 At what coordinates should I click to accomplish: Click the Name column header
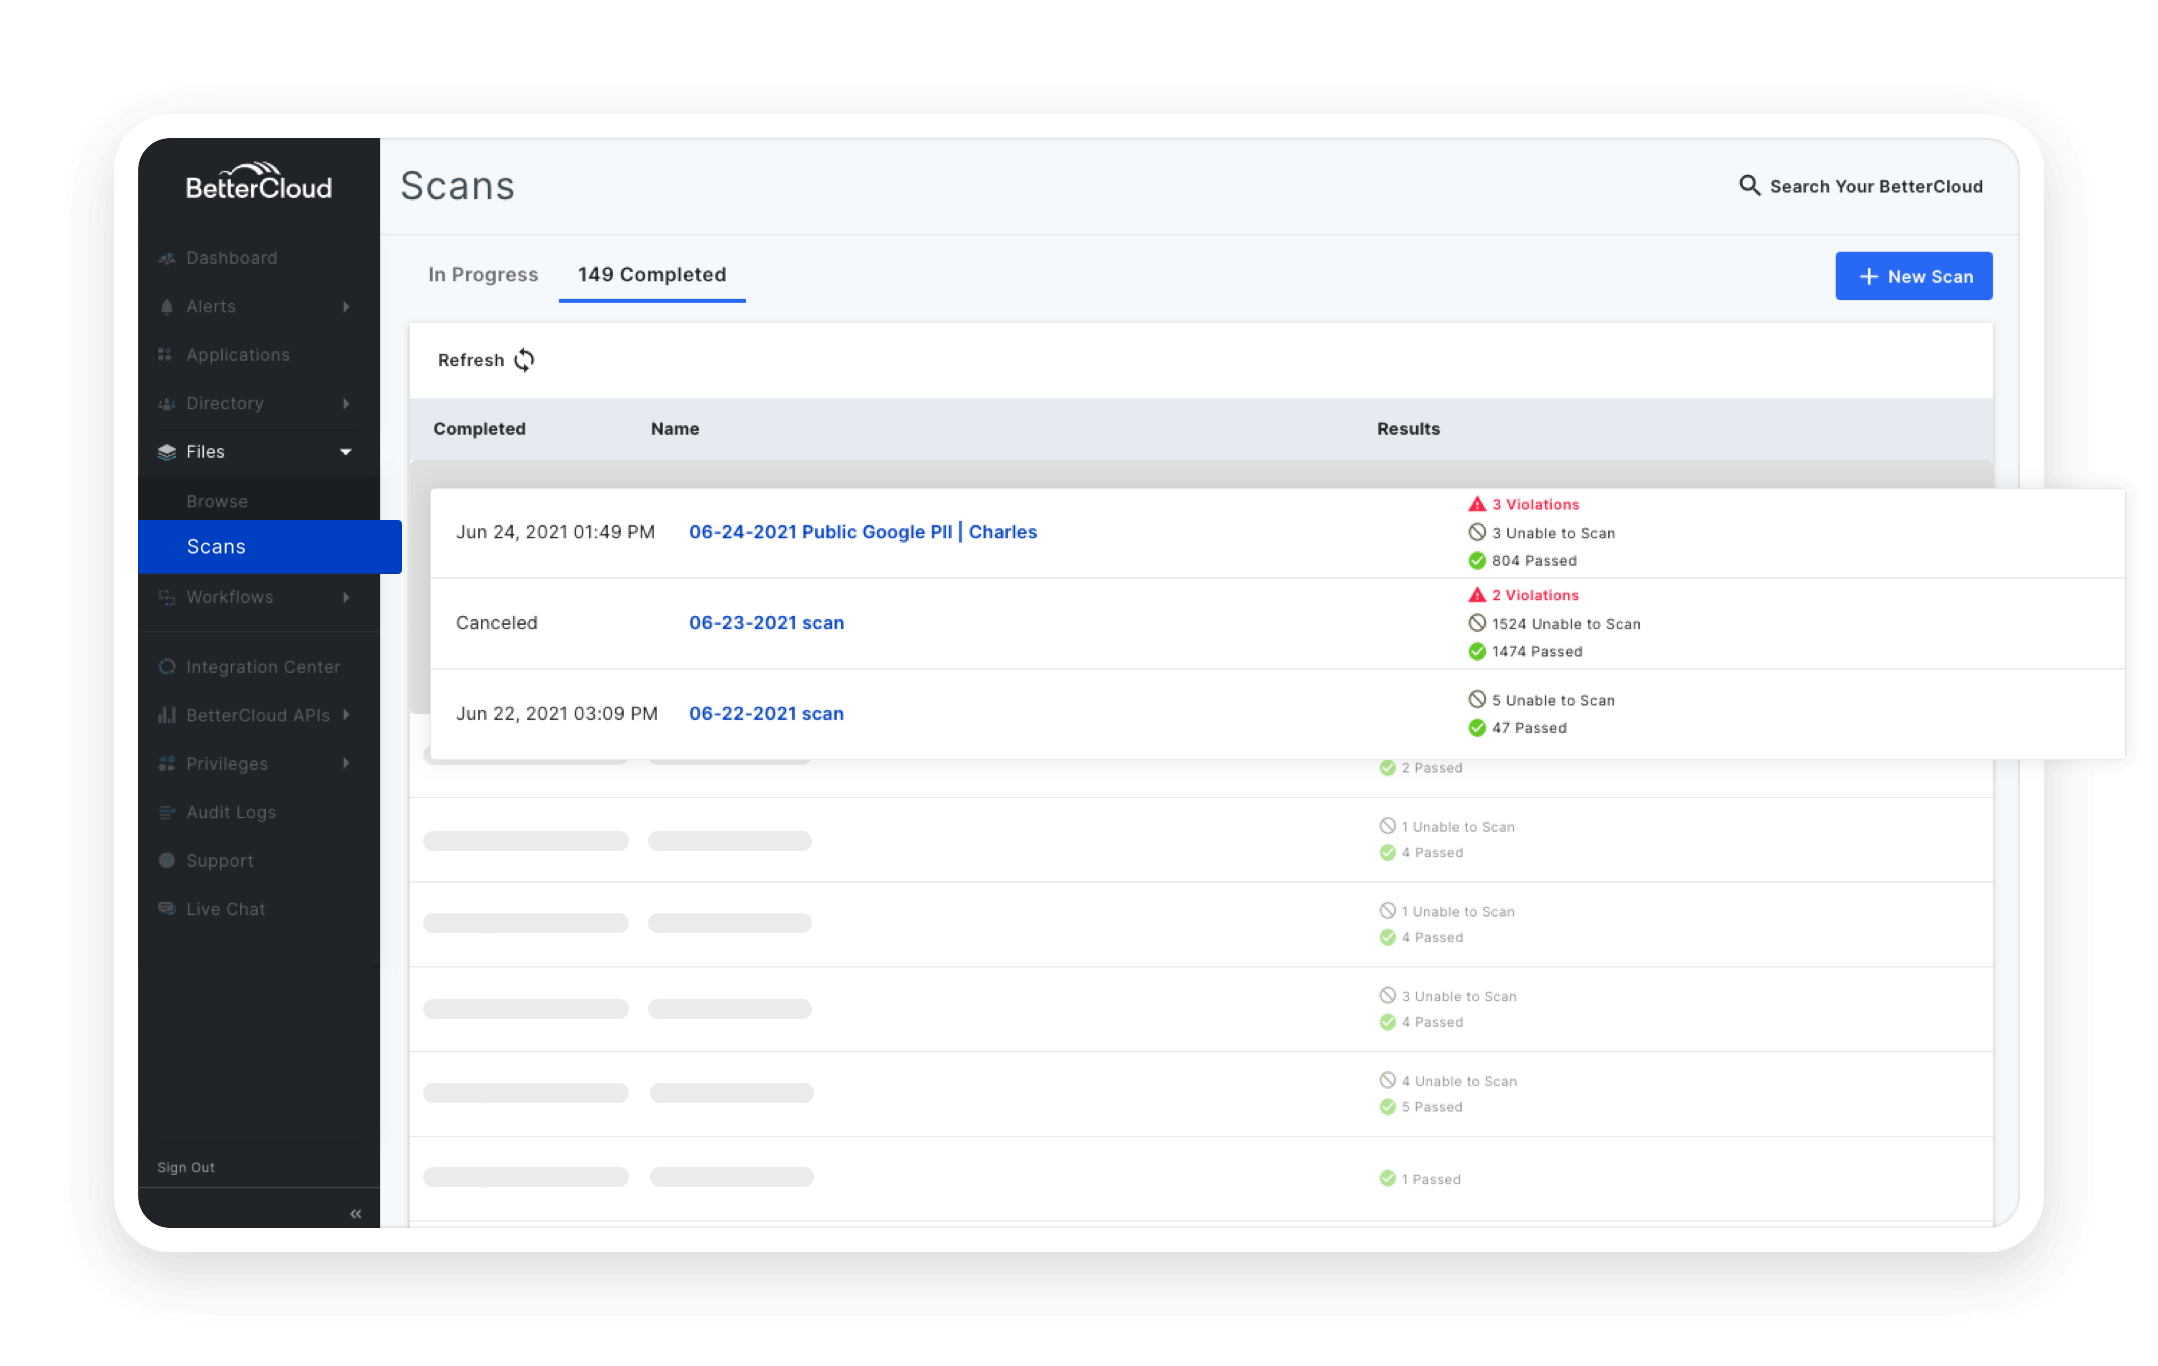[675, 429]
